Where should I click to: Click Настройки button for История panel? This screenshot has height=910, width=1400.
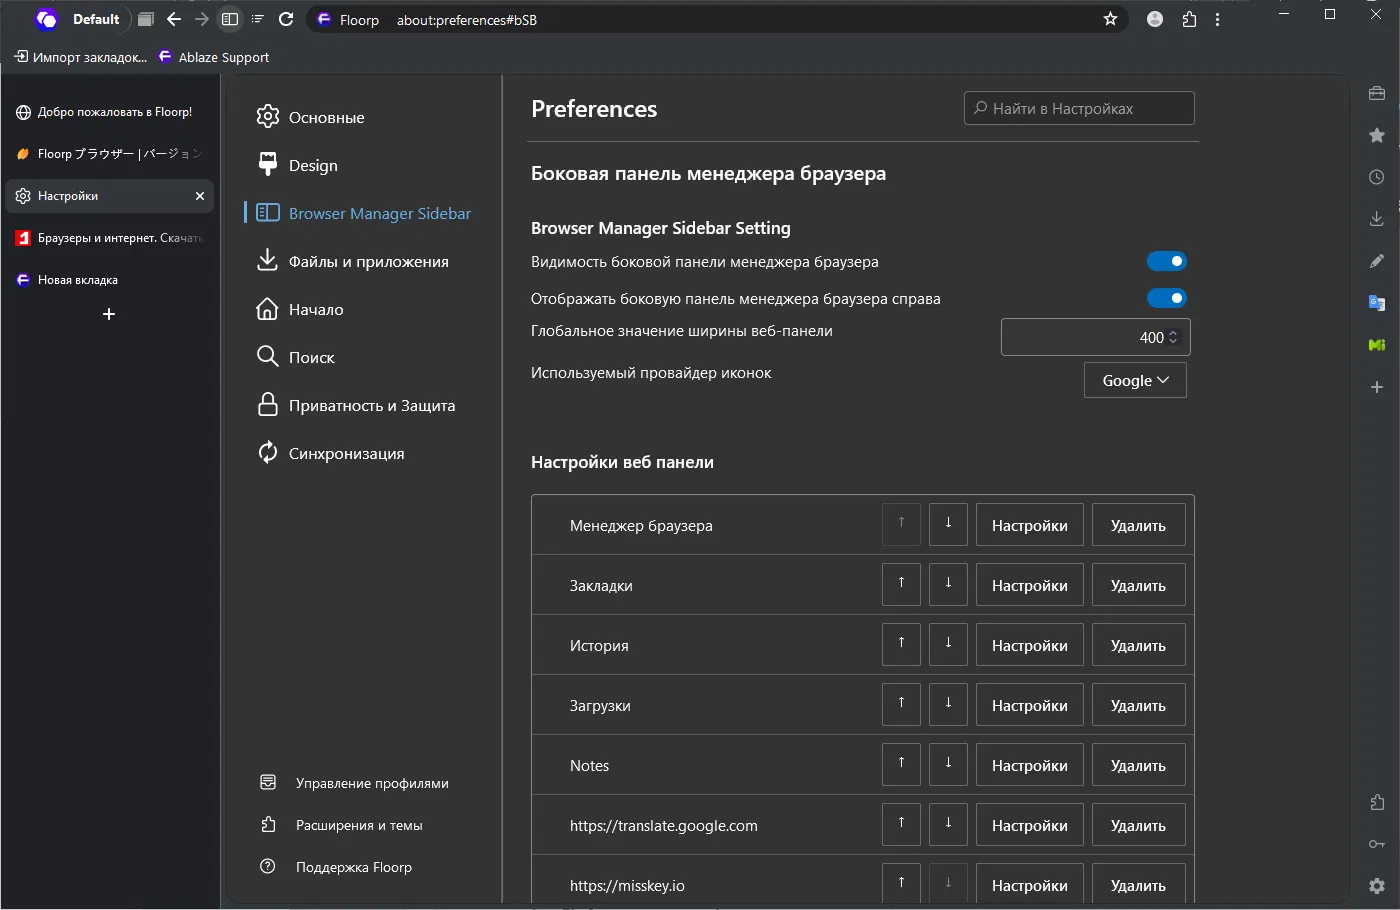1029,645
